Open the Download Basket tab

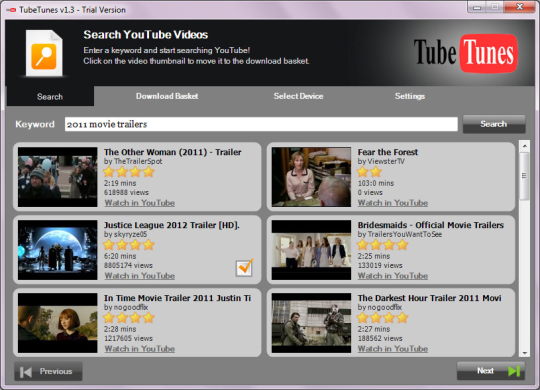[167, 96]
